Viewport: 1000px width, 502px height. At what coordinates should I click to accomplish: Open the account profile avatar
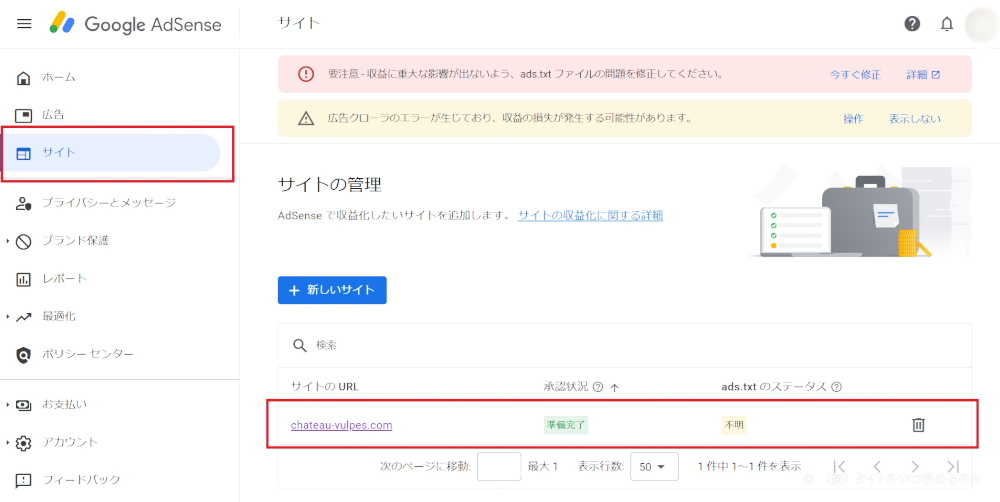pyautogui.click(x=982, y=24)
